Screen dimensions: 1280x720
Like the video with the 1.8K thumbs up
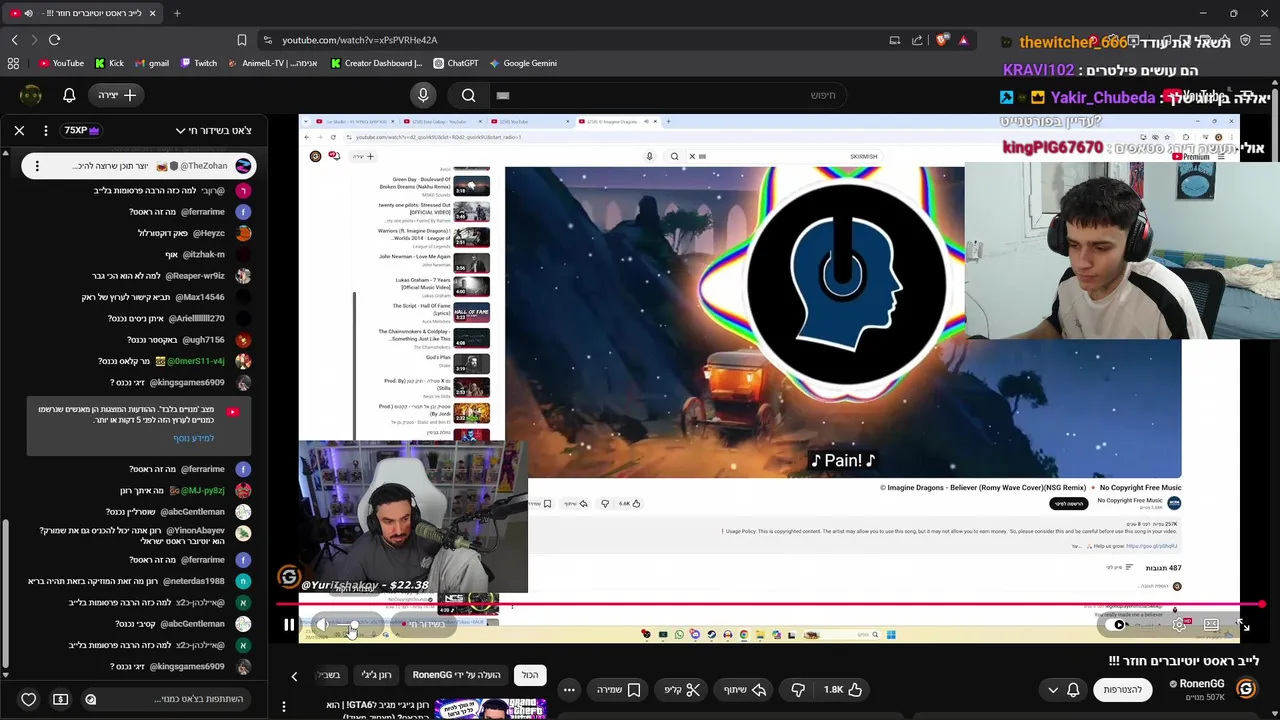pyautogui.click(x=843, y=689)
